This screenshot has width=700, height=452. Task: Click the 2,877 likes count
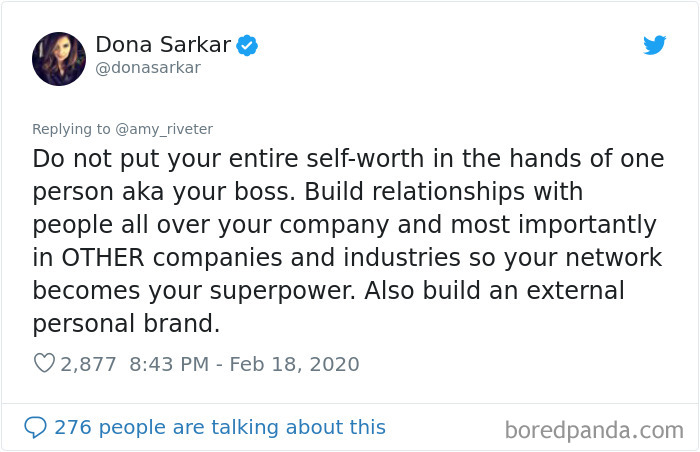tap(88, 364)
